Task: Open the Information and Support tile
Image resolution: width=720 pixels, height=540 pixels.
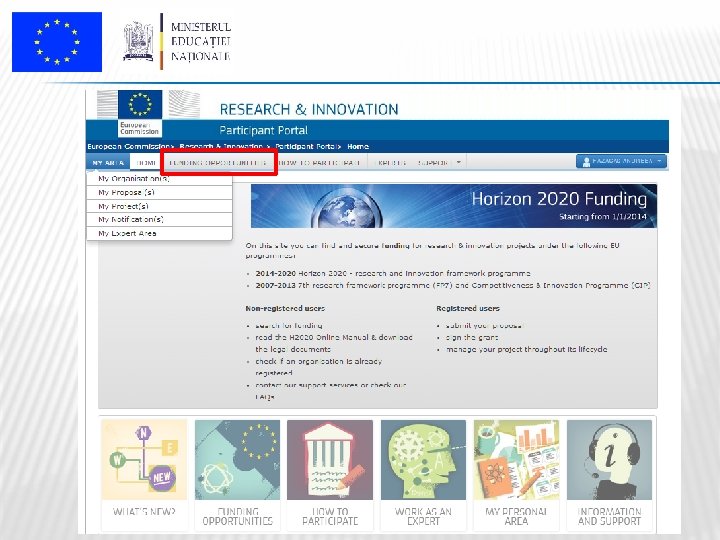Action: 609,475
